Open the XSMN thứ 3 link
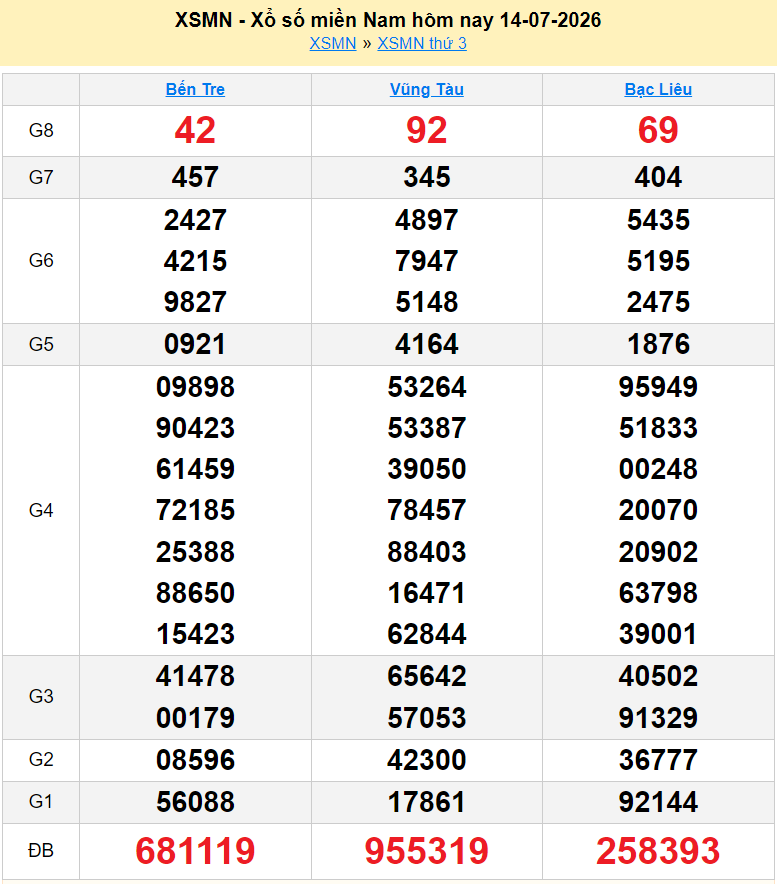Image resolution: width=777 pixels, height=884 pixels. click(422, 43)
